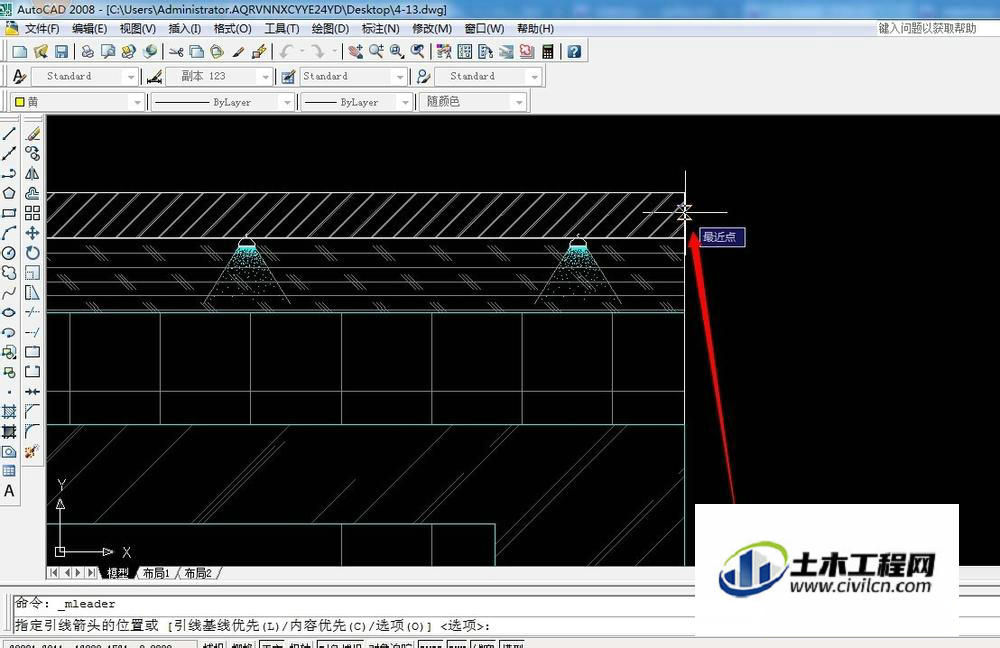
Task: Click the Multileader Style manager icon
Action: (423, 77)
